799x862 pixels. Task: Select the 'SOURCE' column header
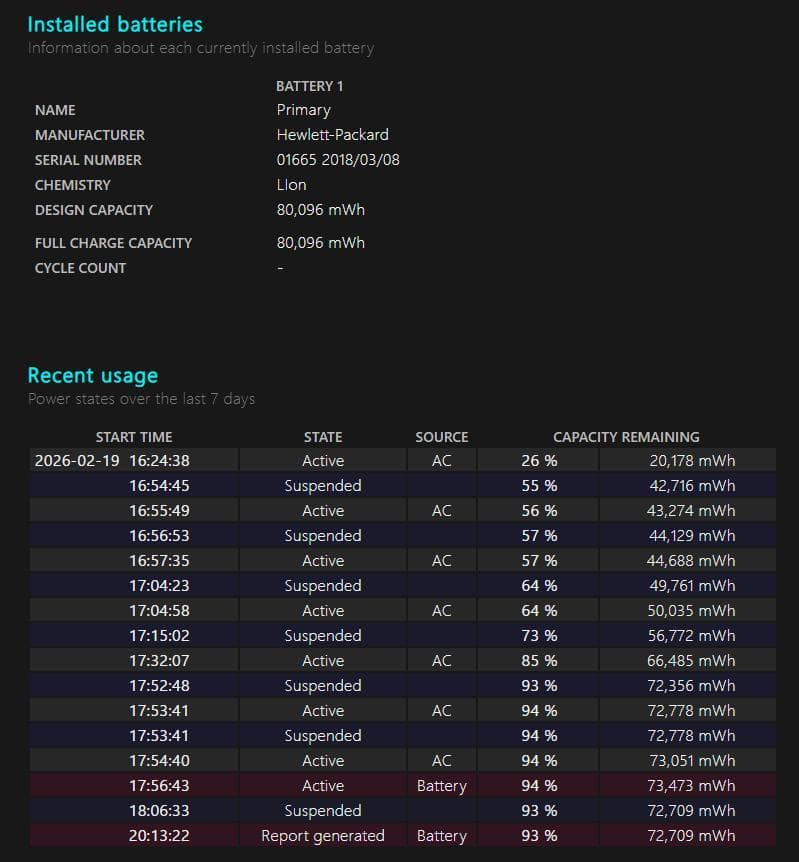[x=441, y=437]
